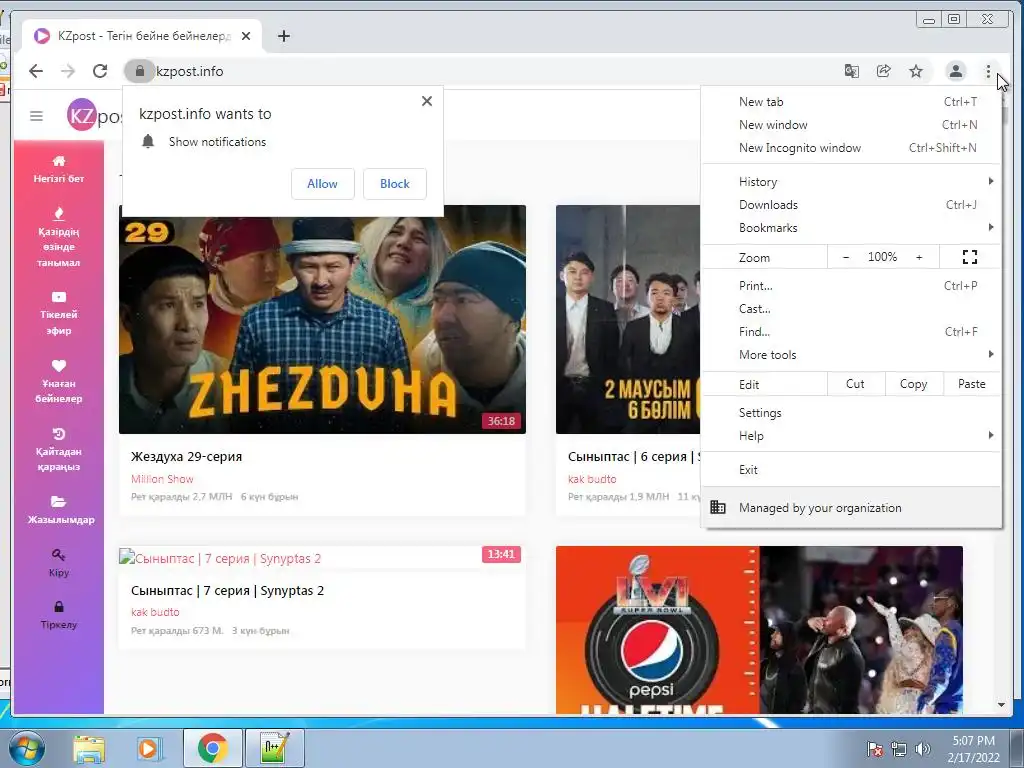Choose Cast... from the menu

coord(851,308)
